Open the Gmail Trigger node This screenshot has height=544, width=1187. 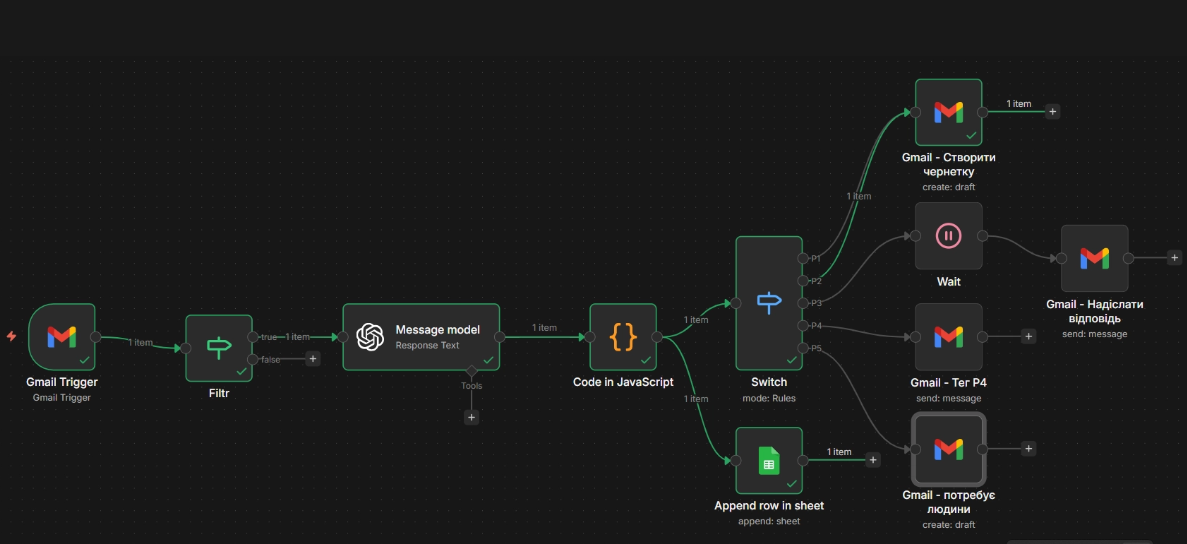[62, 337]
